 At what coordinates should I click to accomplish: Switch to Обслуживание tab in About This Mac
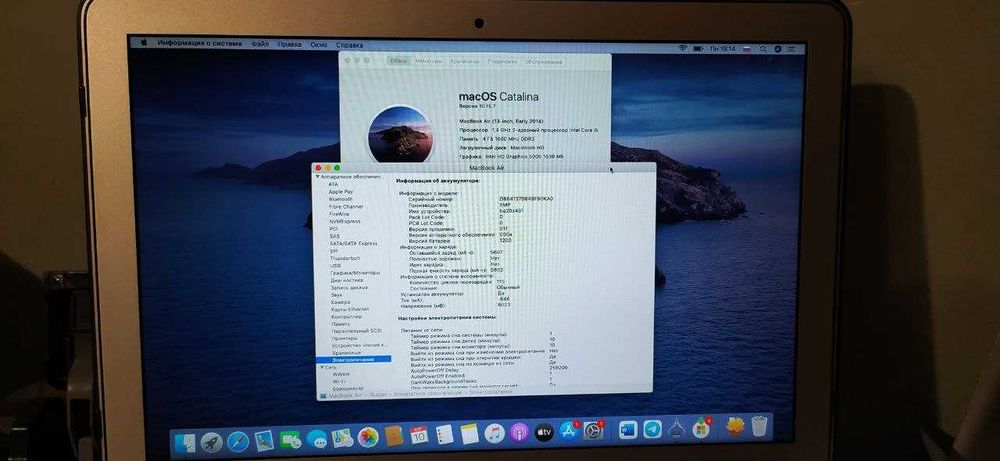[x=543, y=62]
